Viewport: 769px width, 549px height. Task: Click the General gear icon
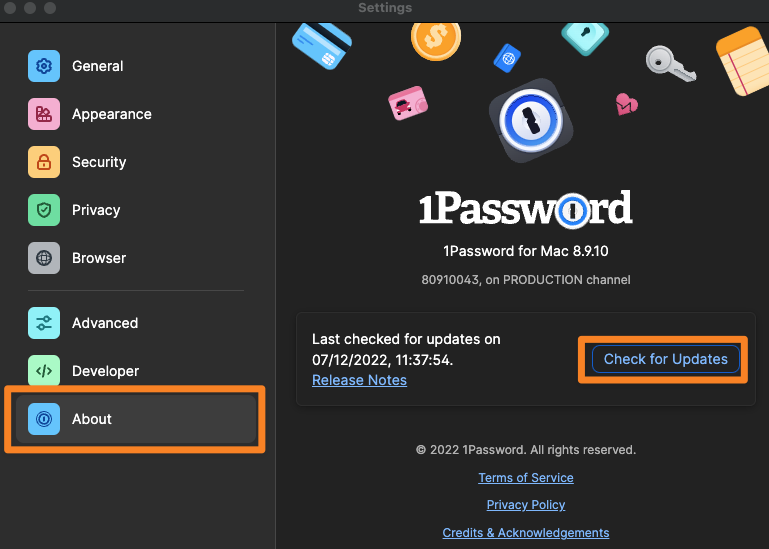[44, 66]
